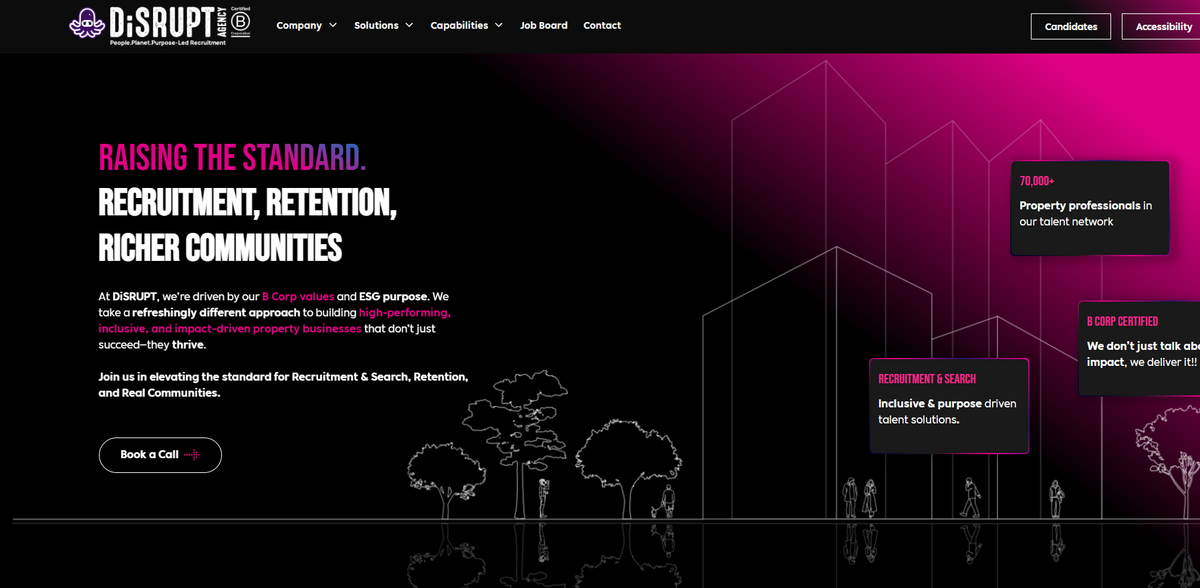1200x588 pixels.
Task: Open the Solutions nav menu label
Action: click(376, 26)
